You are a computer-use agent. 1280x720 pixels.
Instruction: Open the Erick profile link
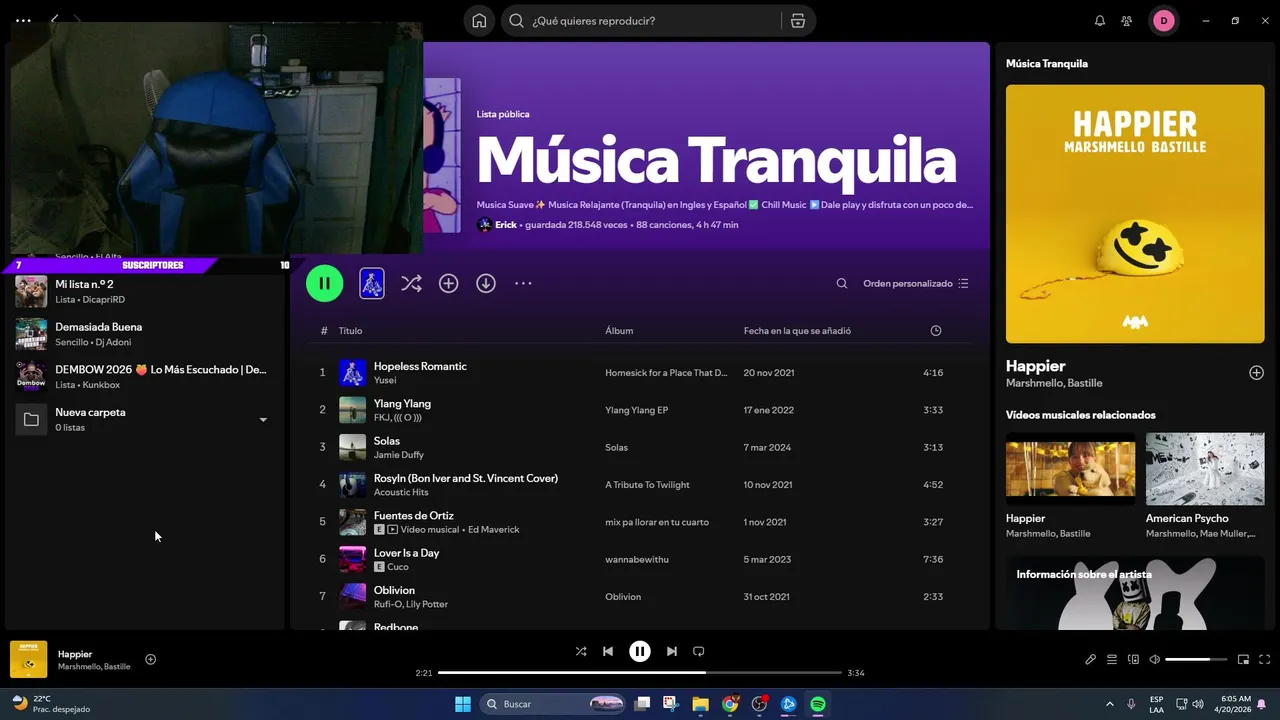[x=506, y=225]
